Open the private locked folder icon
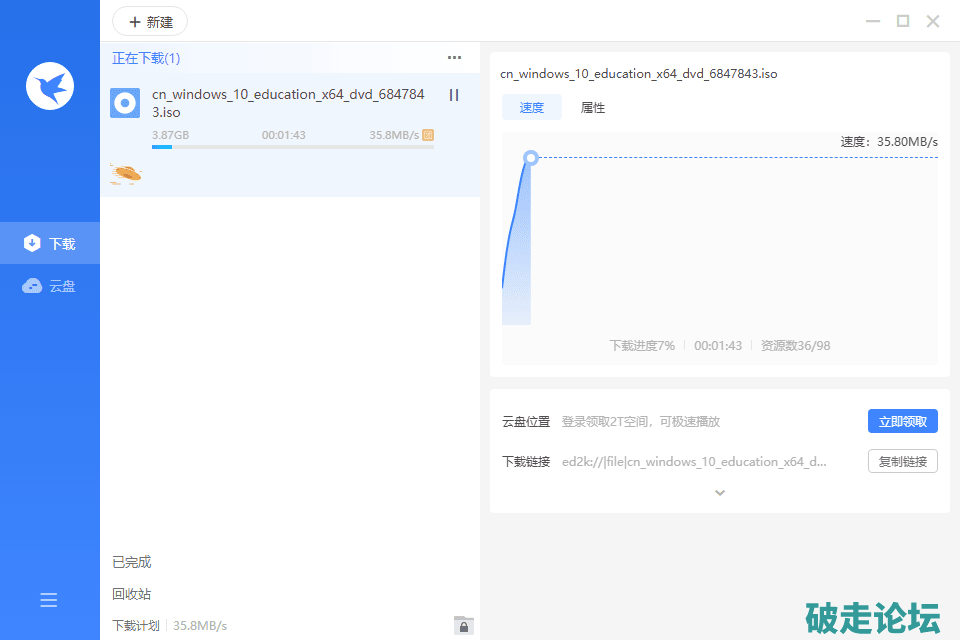 click(463, 625)
